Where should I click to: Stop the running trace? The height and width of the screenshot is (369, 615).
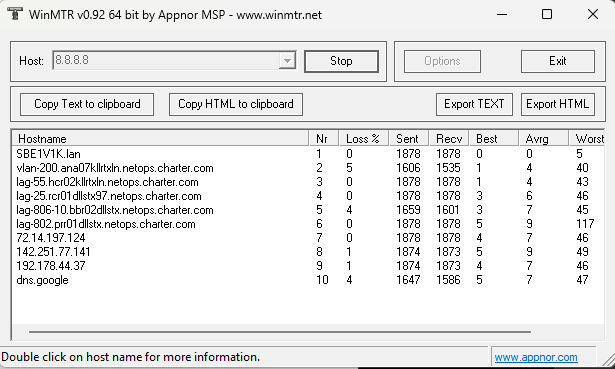[x=341, y=61]
